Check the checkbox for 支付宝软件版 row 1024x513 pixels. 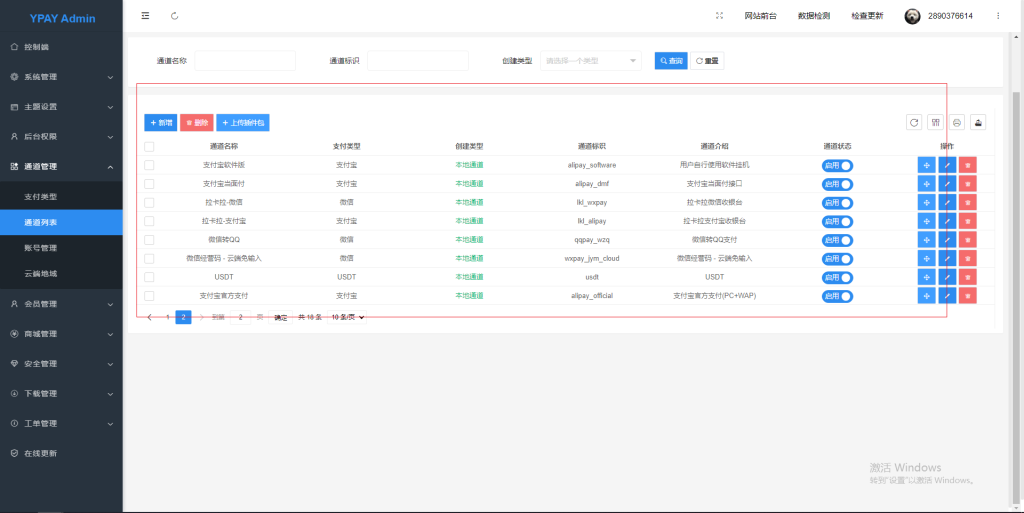pos(150,165)
